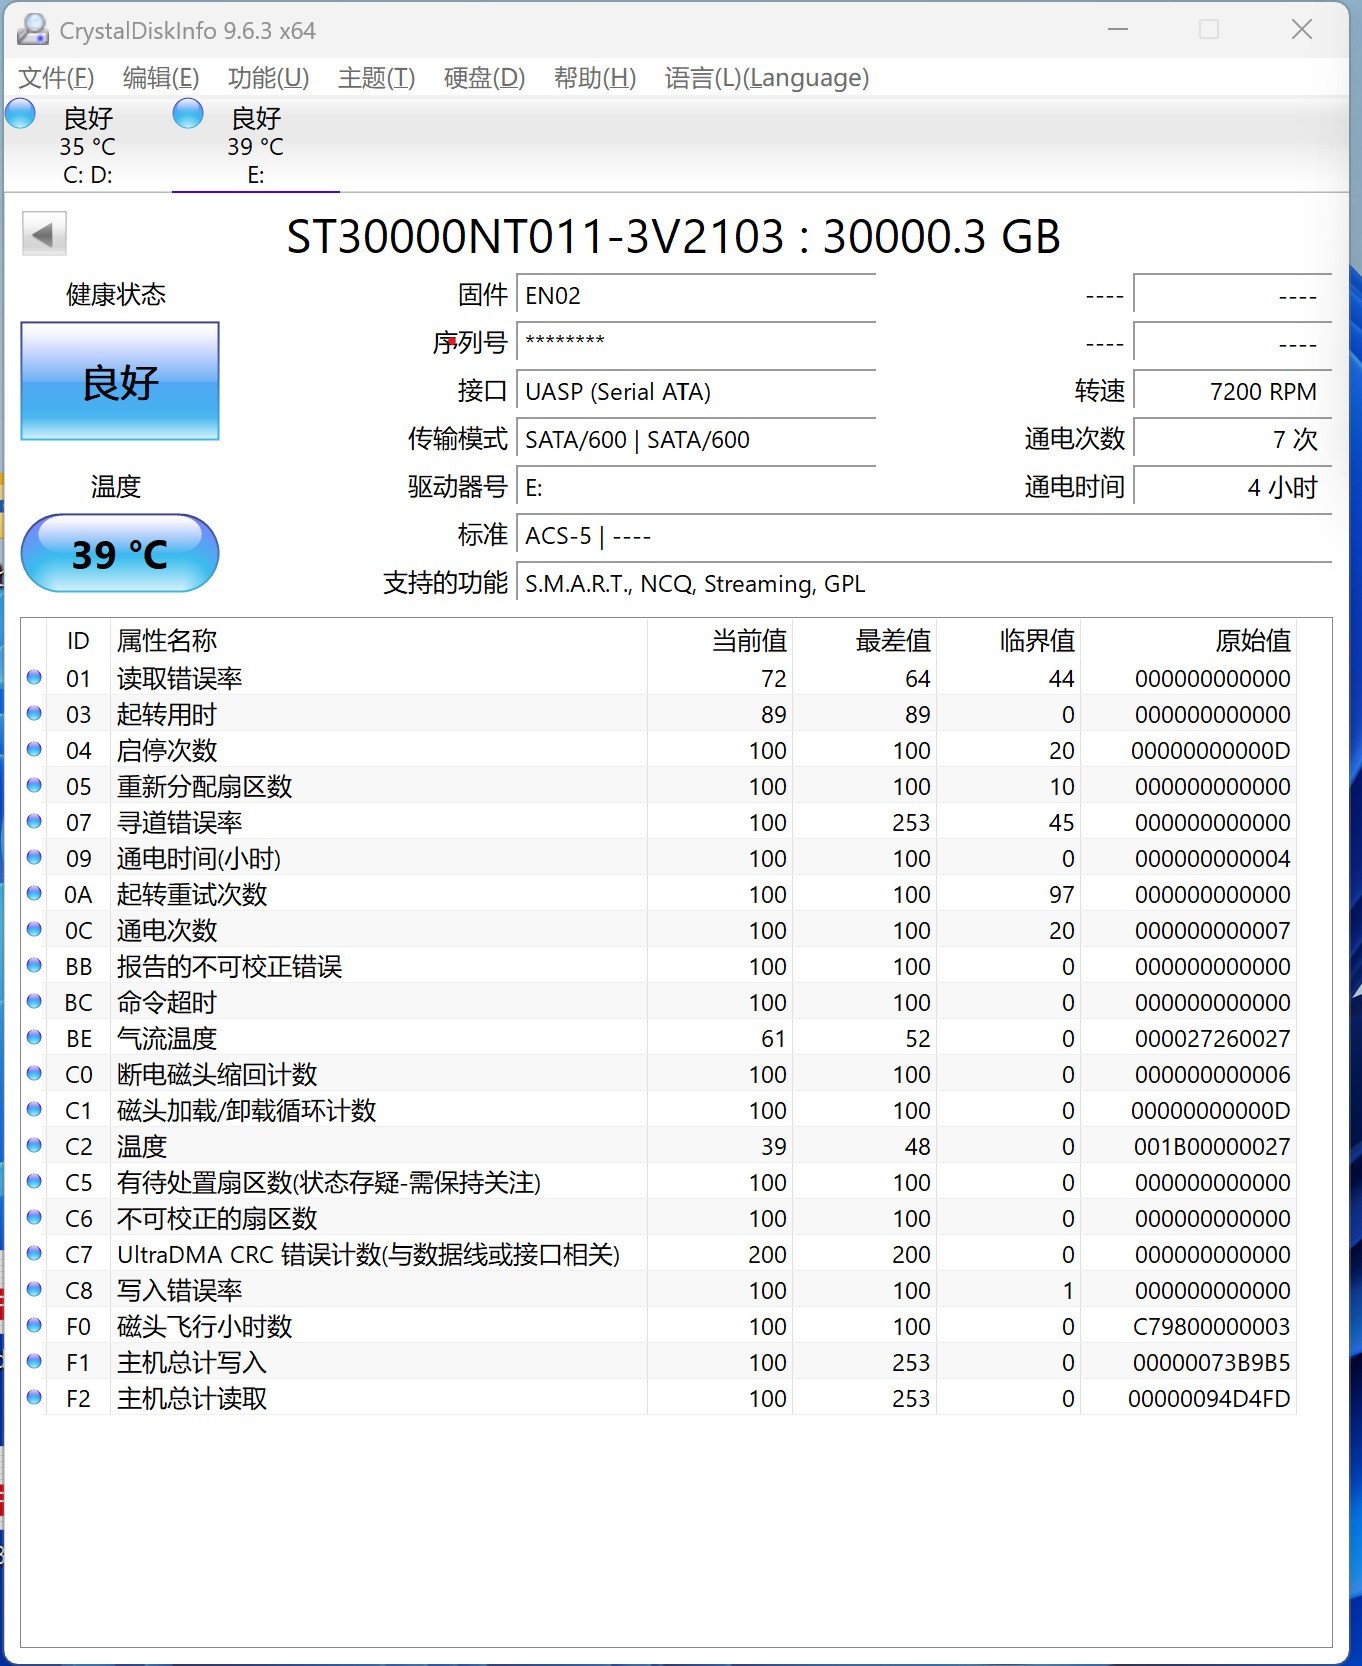
Task: Click the 固件 EN02 field
Action: click(x=696, y=296)
